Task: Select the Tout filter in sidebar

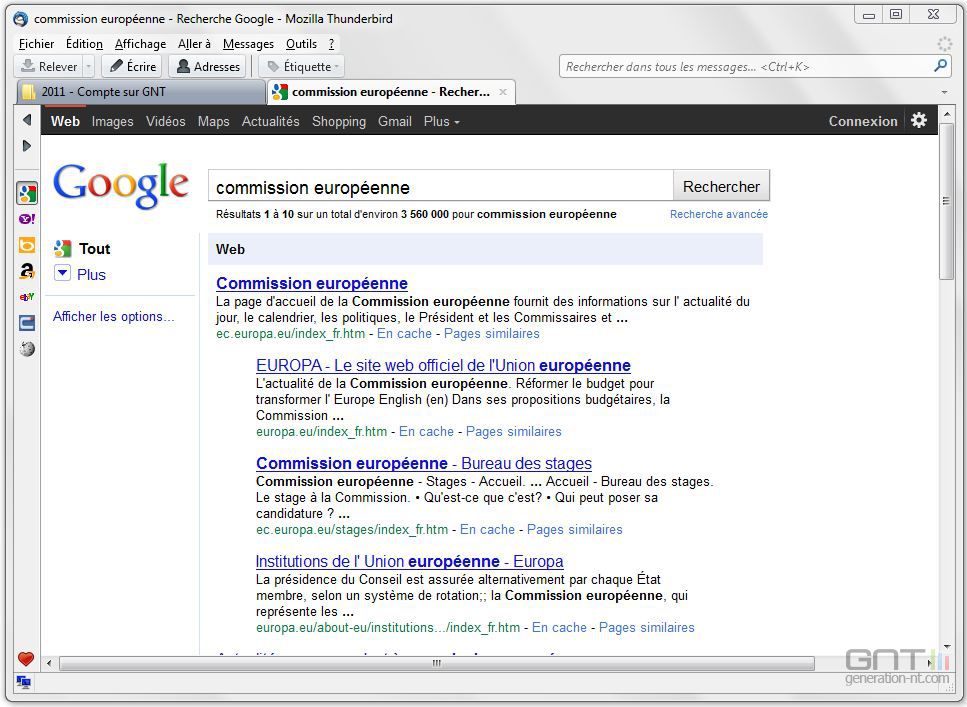Action: 94,249
